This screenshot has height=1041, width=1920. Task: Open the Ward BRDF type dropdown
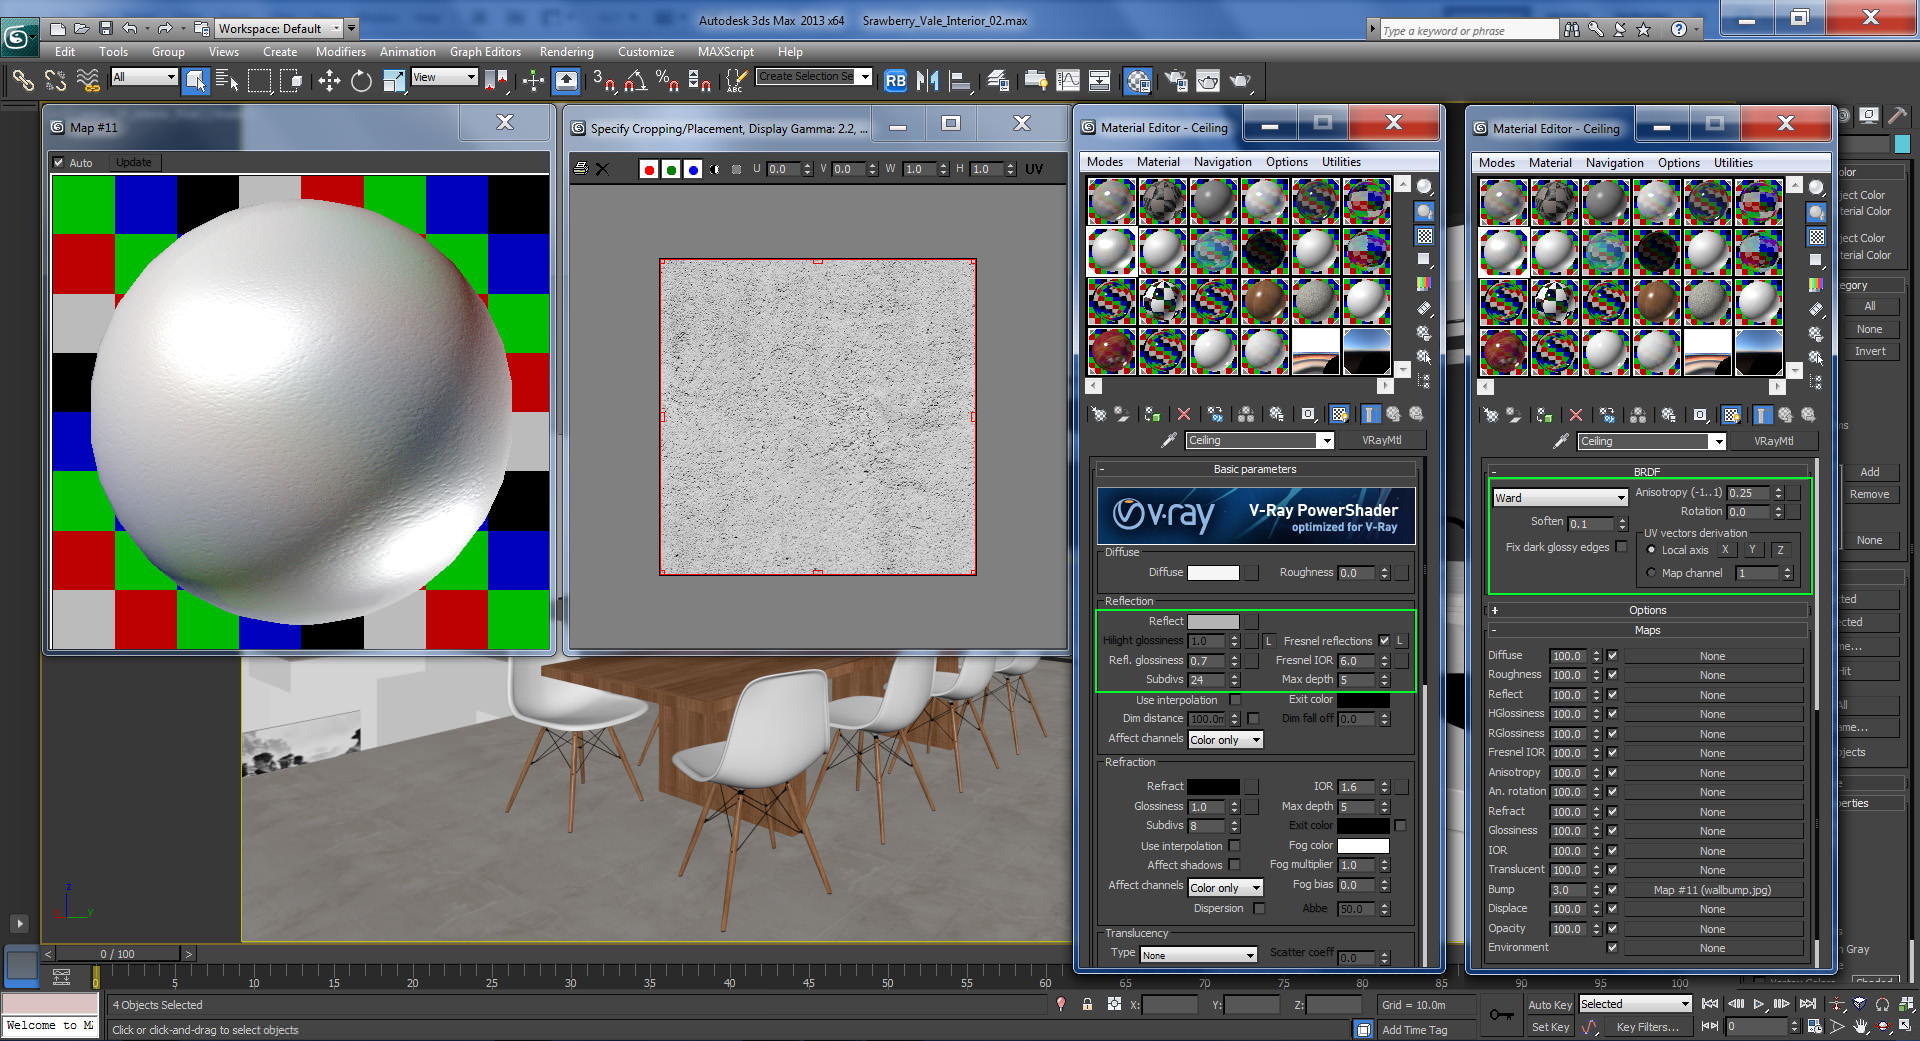(x=1560, y=497)
